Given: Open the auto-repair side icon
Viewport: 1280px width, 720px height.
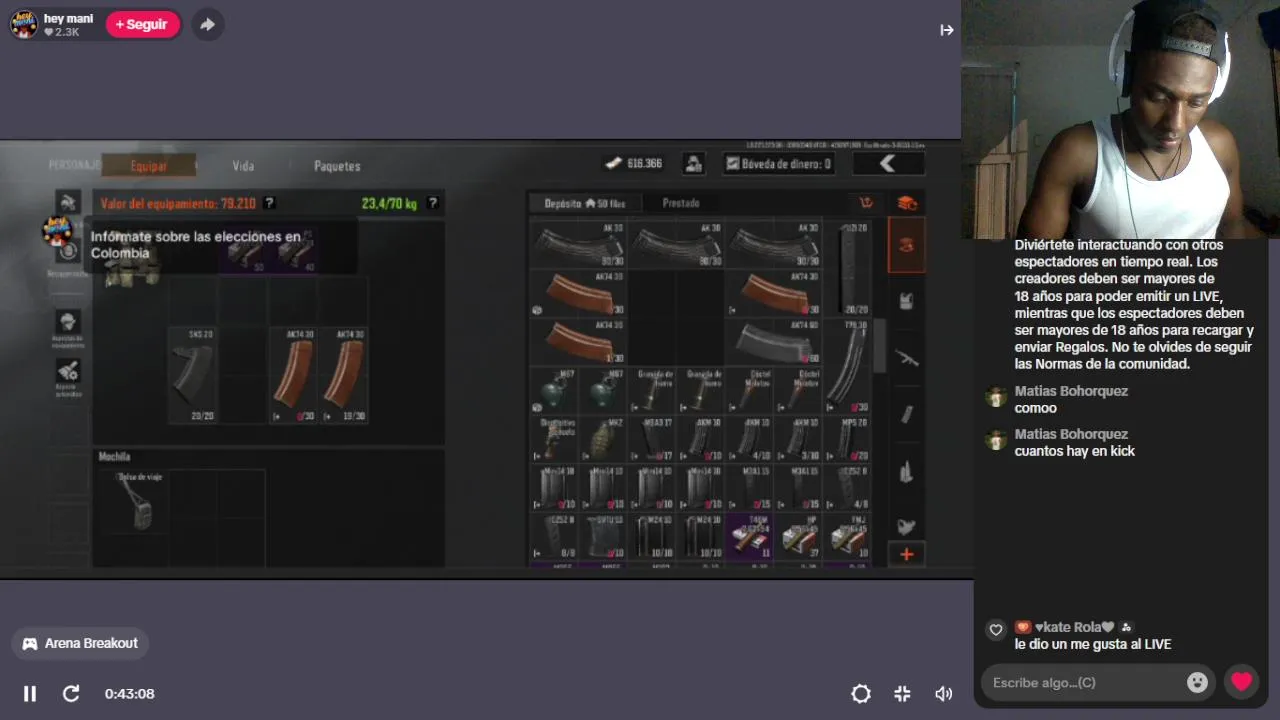Looking at the screenshot, I should 68,372.
